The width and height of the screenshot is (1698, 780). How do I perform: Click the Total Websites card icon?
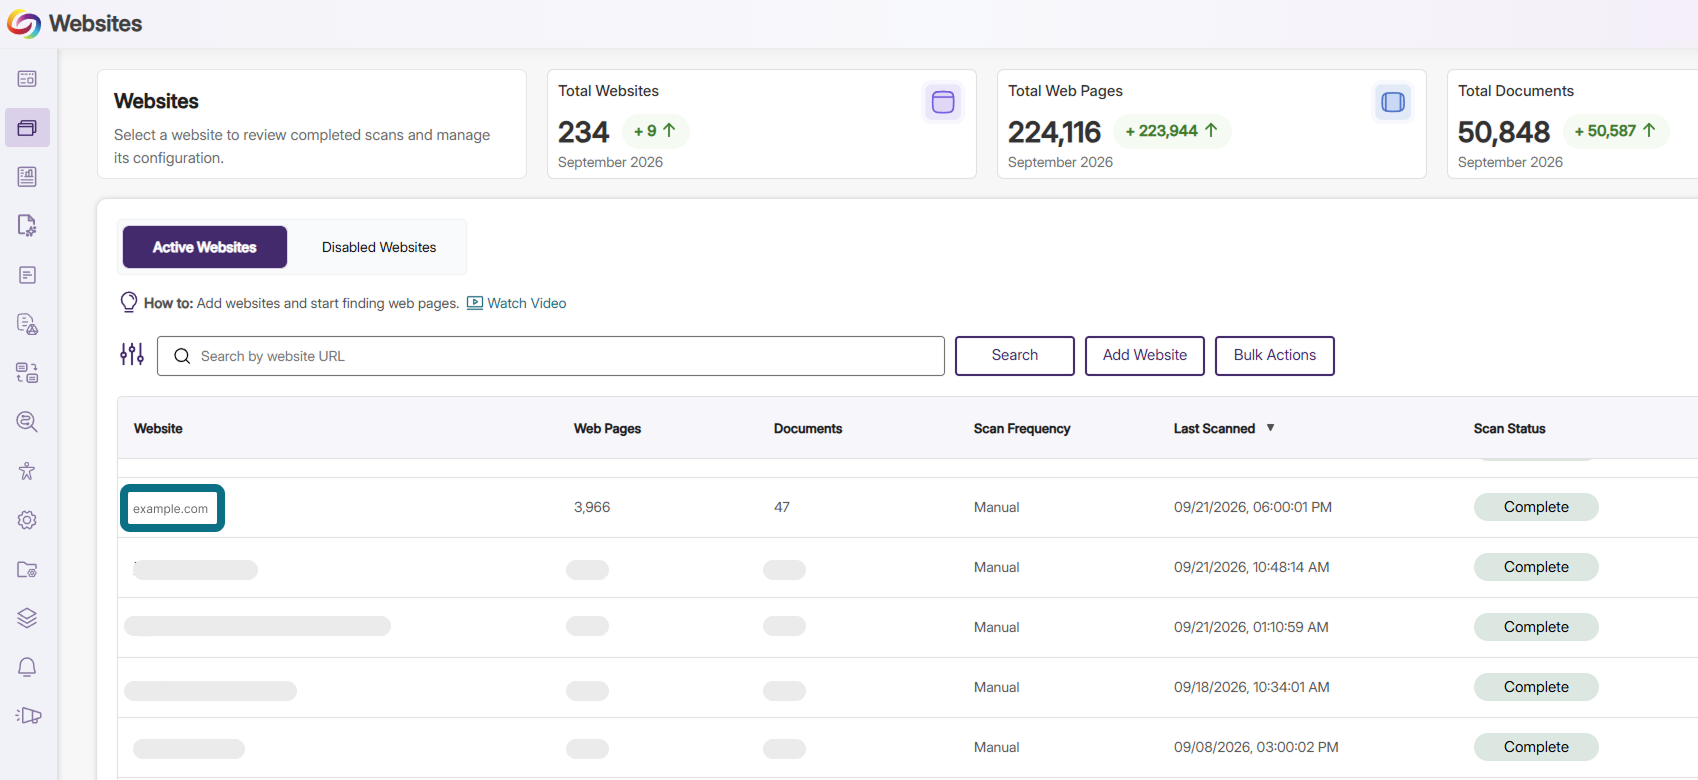tap(942, 102)
